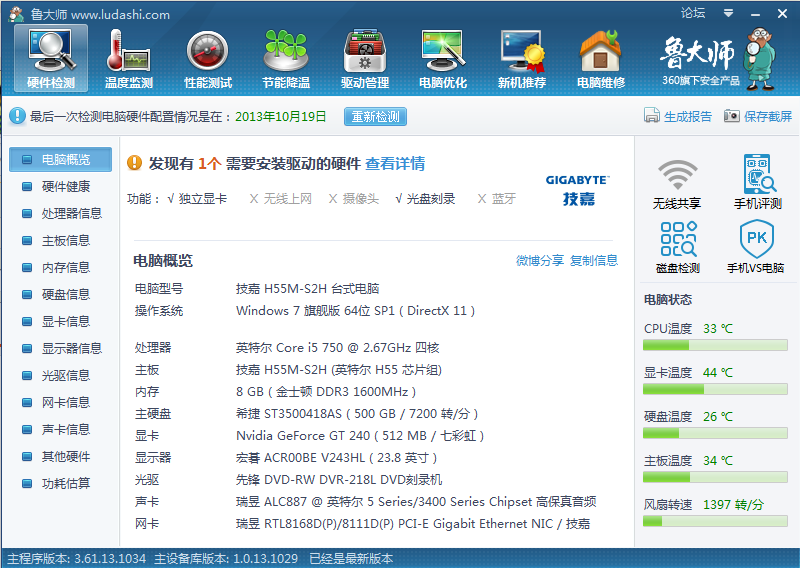Screen dimensions: 800x568
Task: Open the 电脑维修 computer repair icon
Action: click(x=600, y=58)
